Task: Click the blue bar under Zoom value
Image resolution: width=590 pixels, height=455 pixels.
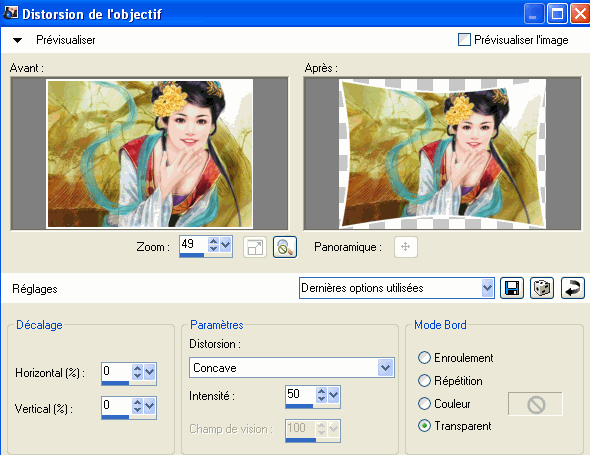Action: [x=192, y=255]
